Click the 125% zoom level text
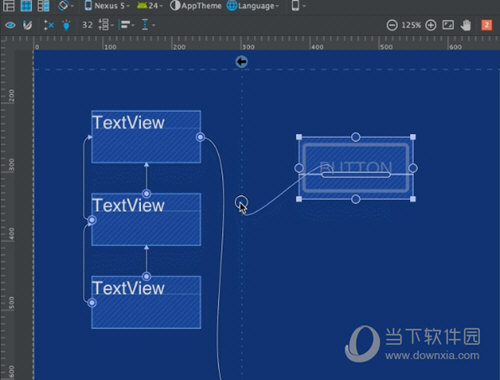 click(x=411, y=25)
